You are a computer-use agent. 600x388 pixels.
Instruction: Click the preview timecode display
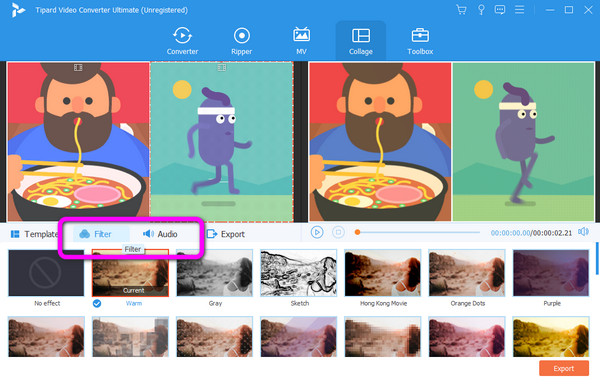click(531, 233)
